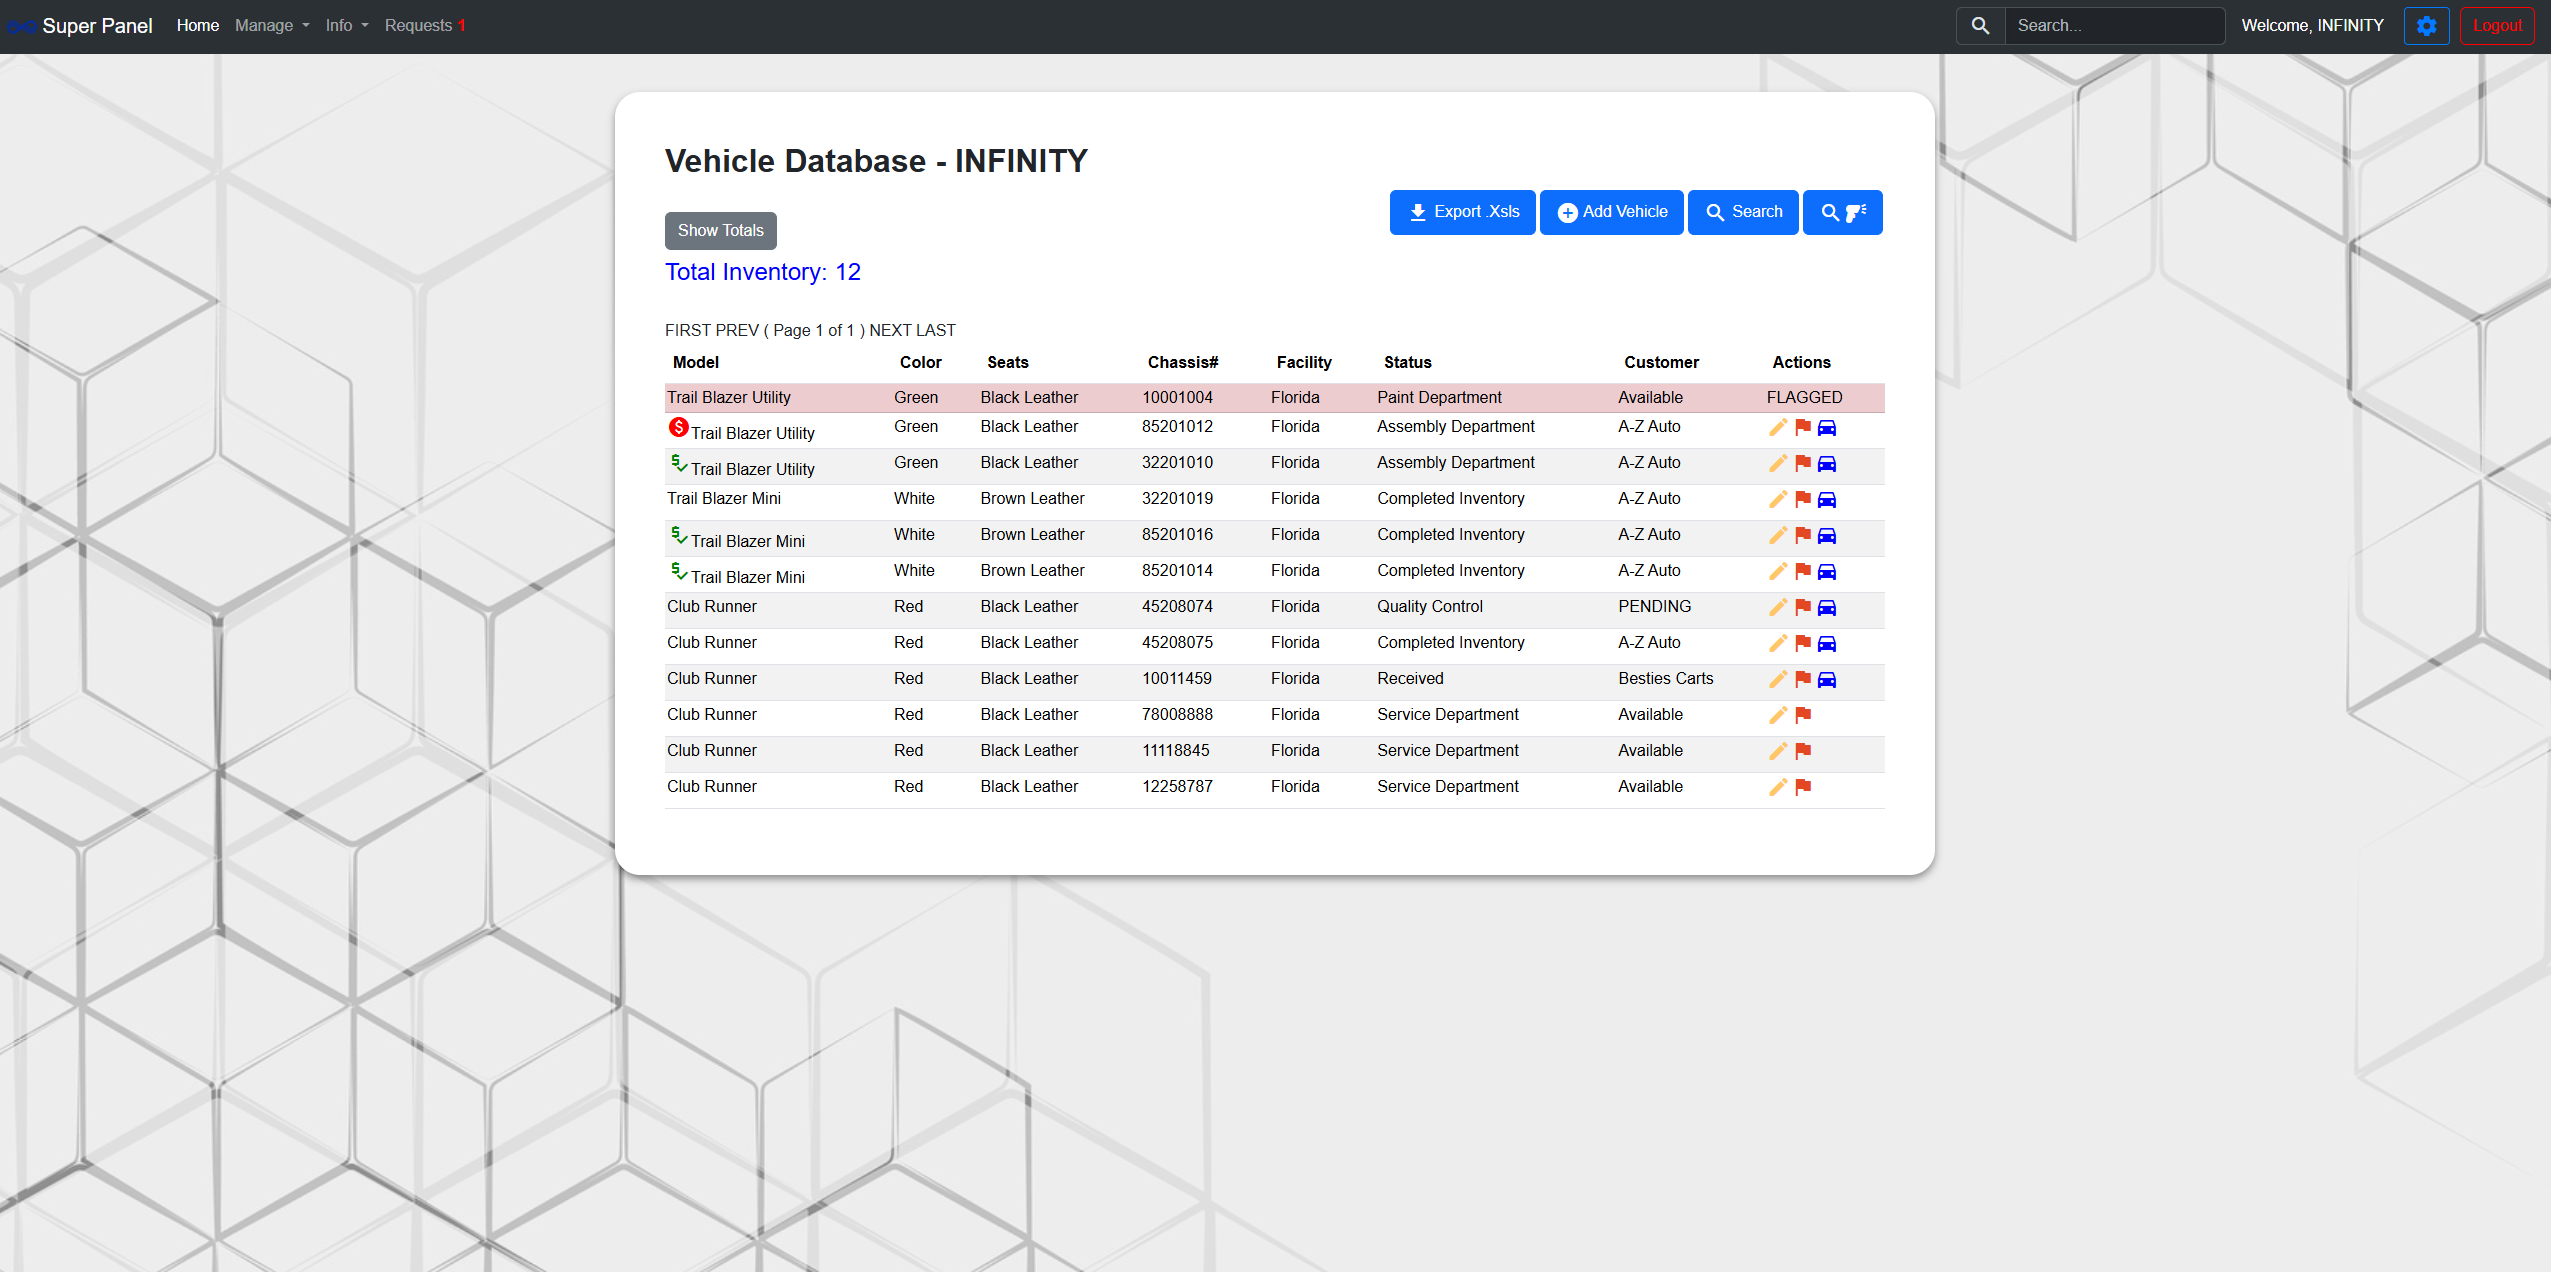Edit the vehicle with chassis 11118845
Viewport: 2551px width, 1272px height.
1778,752
